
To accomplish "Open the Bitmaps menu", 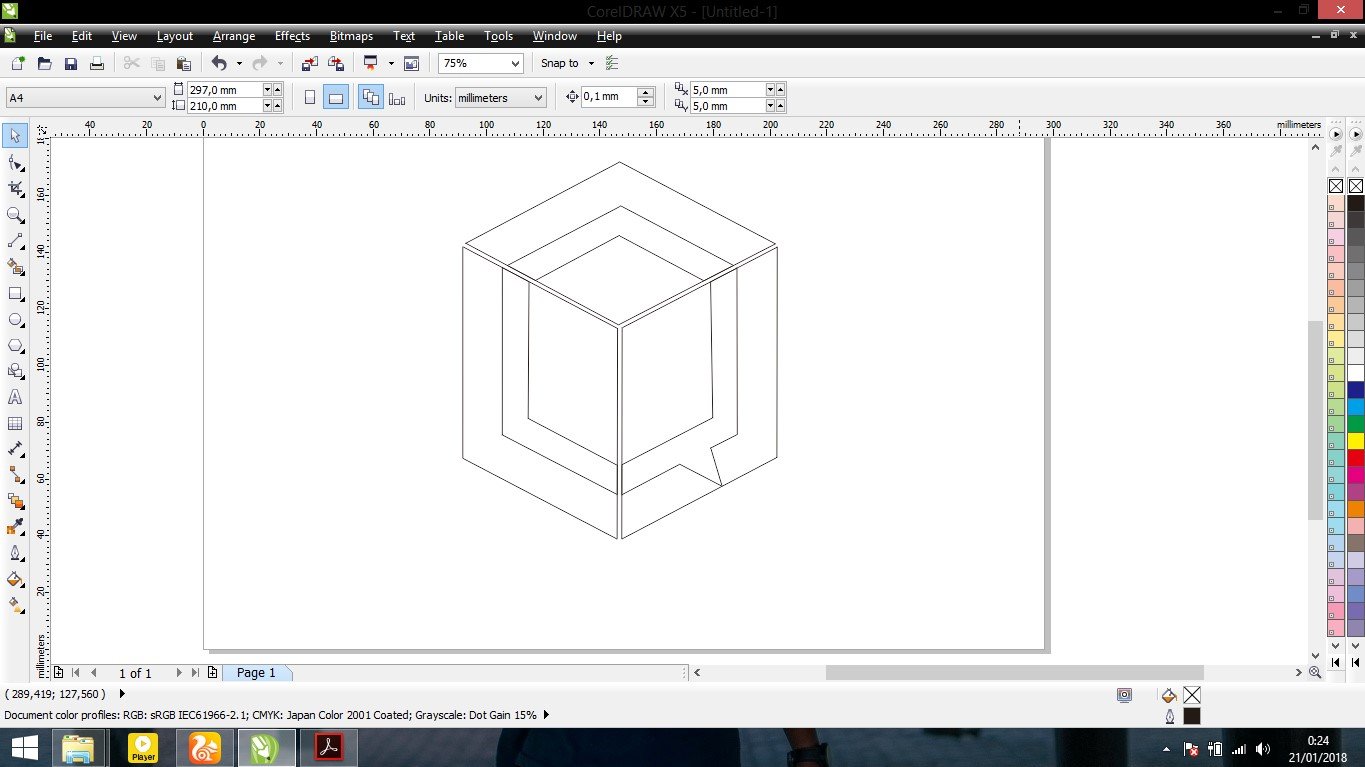I will (x=351, y=36).
